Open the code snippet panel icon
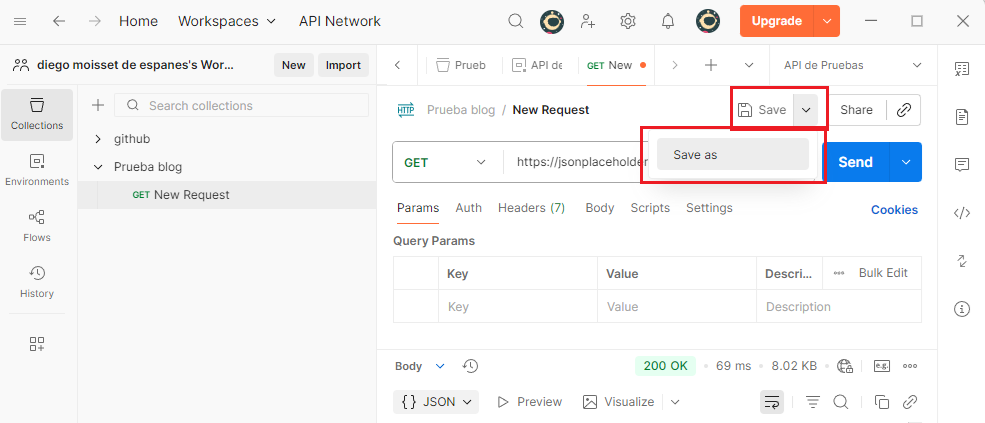This screenshot has width=985, height=423. [x=962, y=212]
